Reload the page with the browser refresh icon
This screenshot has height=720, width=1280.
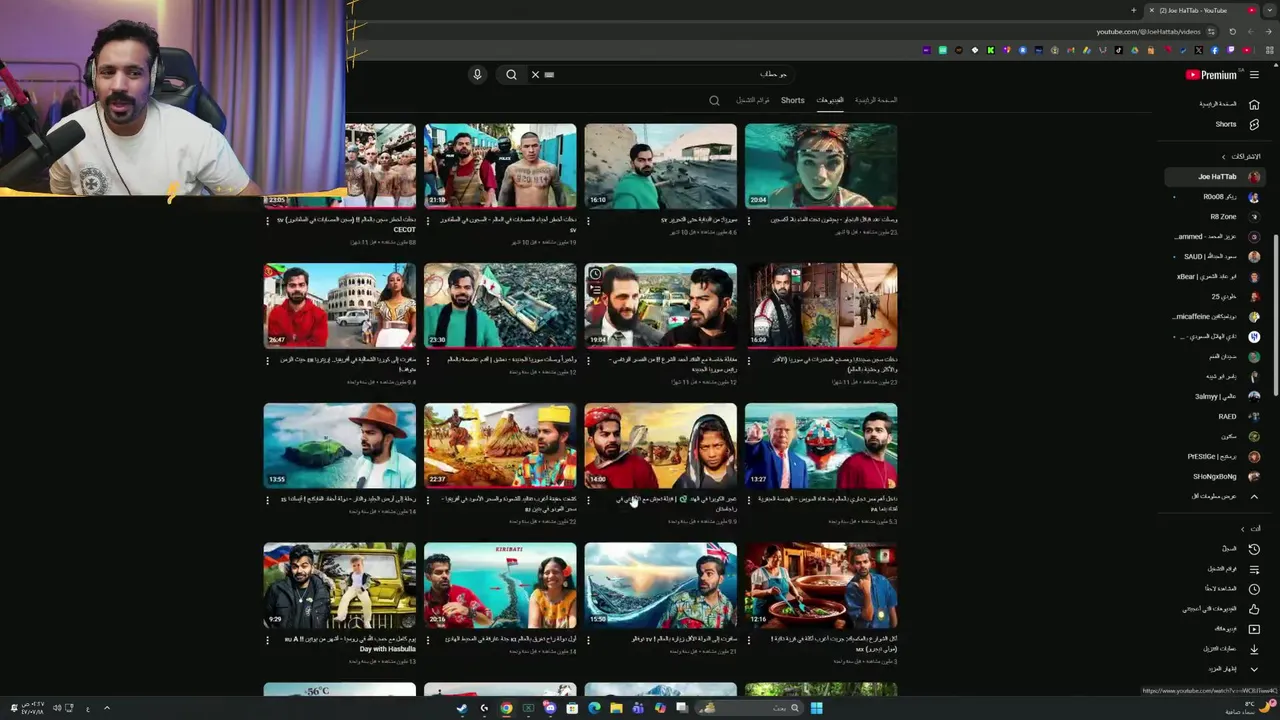(x=1233, y=31)
